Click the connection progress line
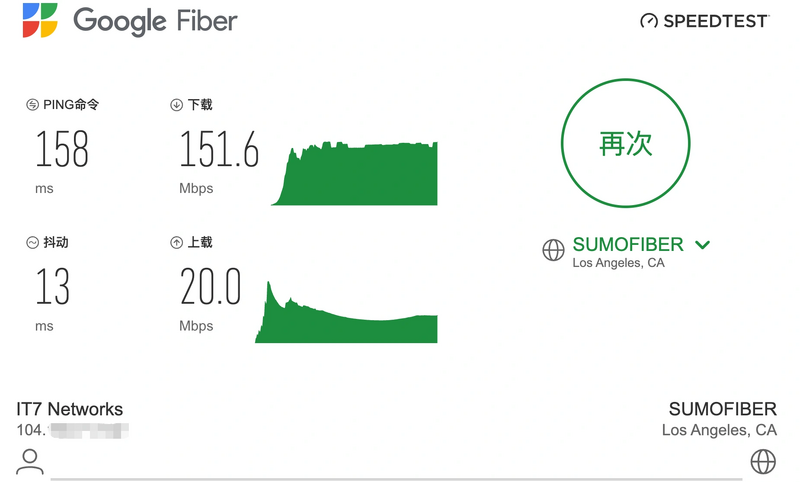The width and height of the screenshot is (800, 482). click(x=400, y=478)
